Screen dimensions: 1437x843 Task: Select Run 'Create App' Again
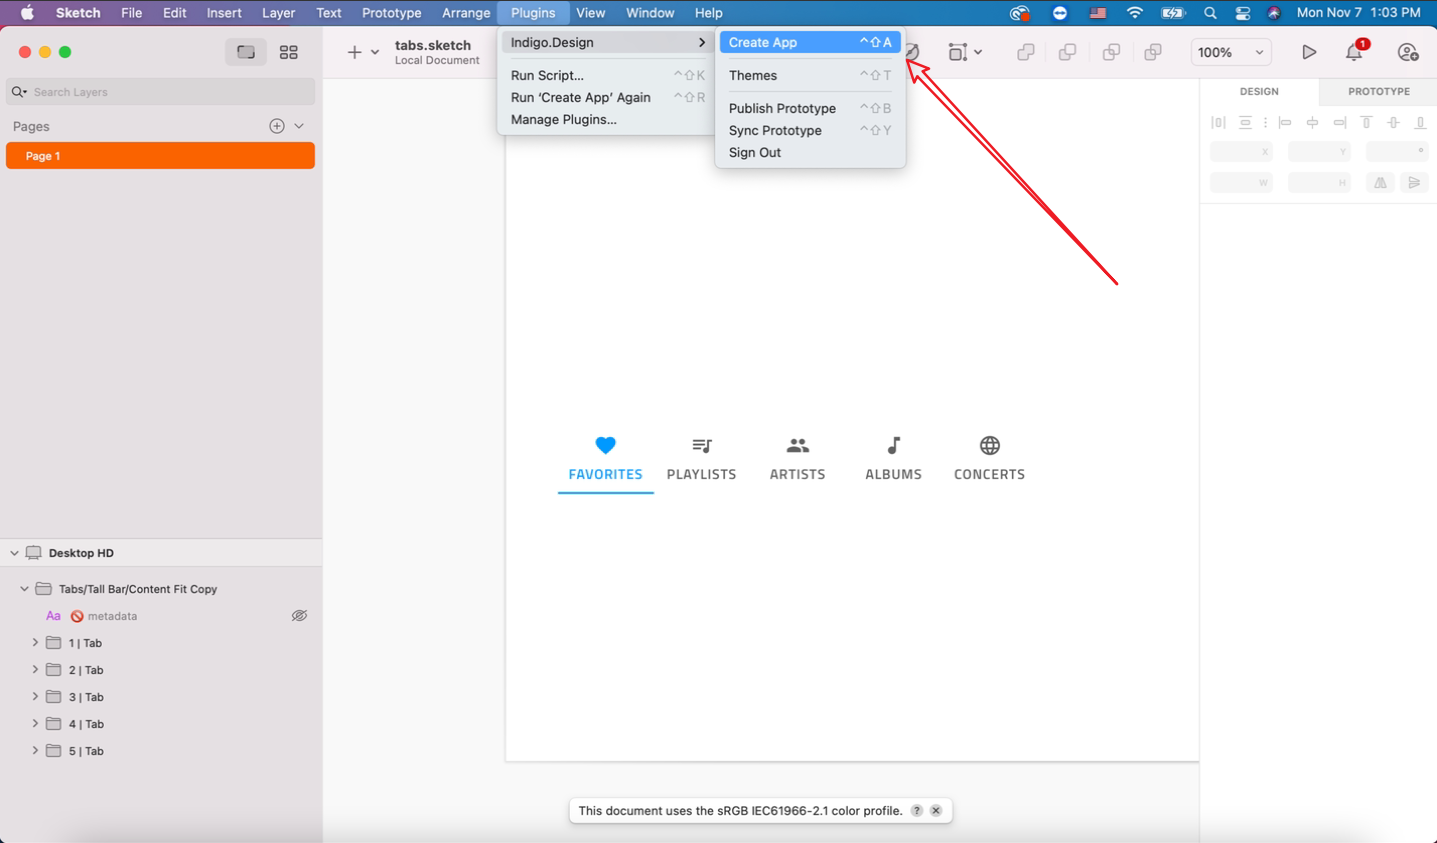point(607,97)
